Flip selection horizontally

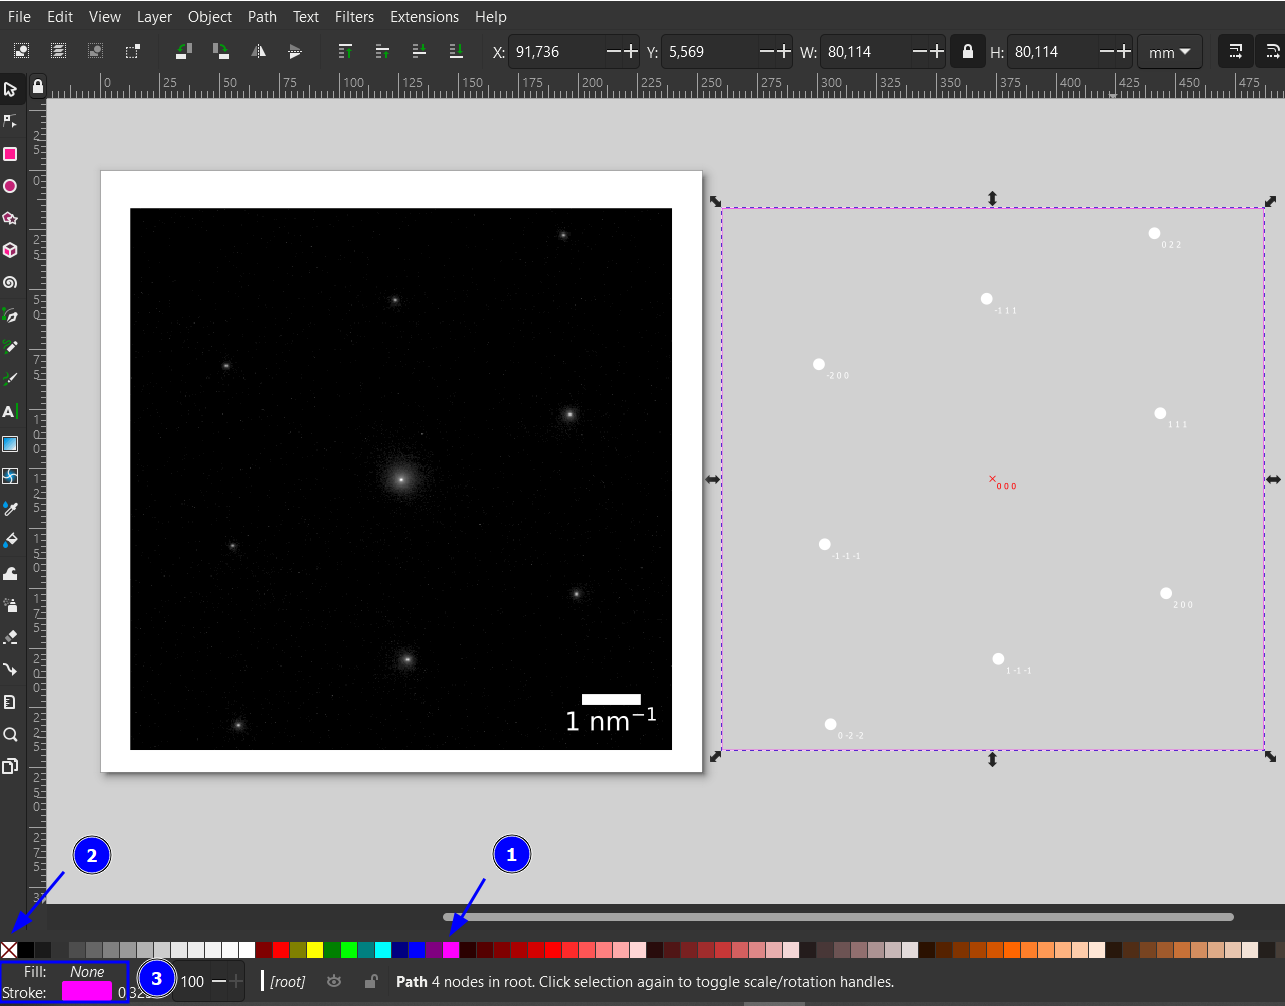pyautogui.click(x=258, y=51)
